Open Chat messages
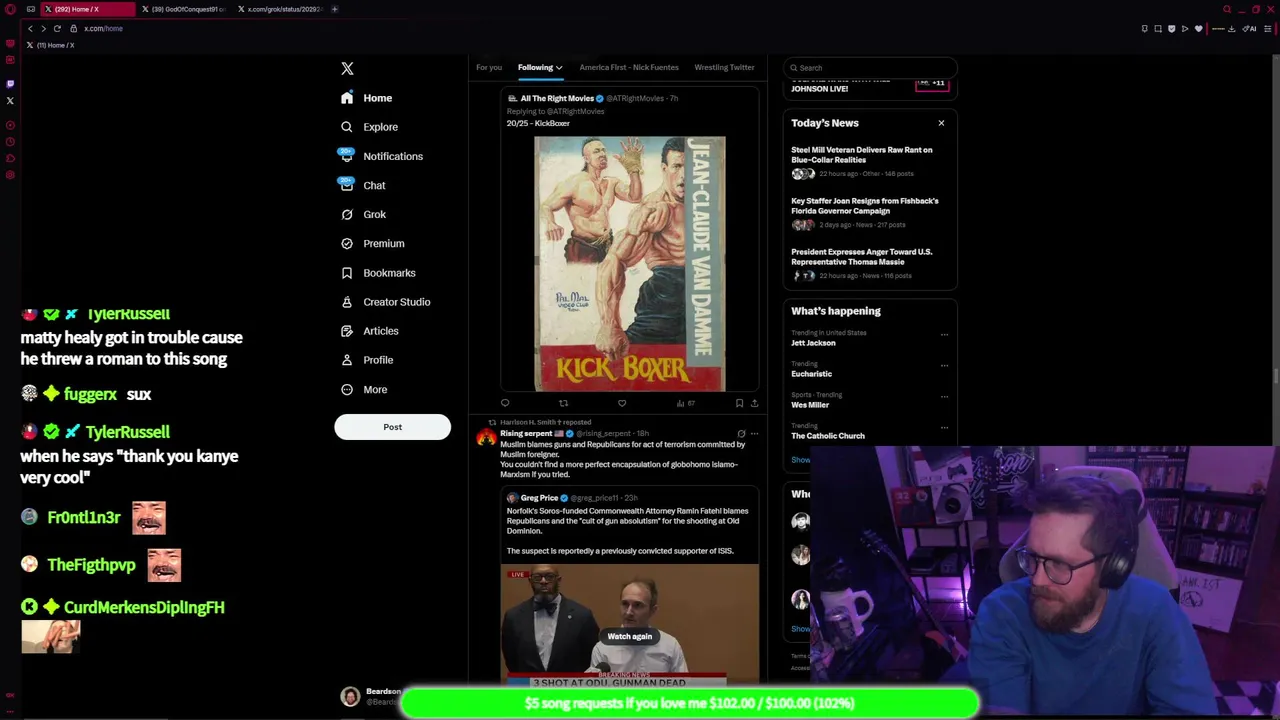The image size is (1280, 720). [362, 185]
